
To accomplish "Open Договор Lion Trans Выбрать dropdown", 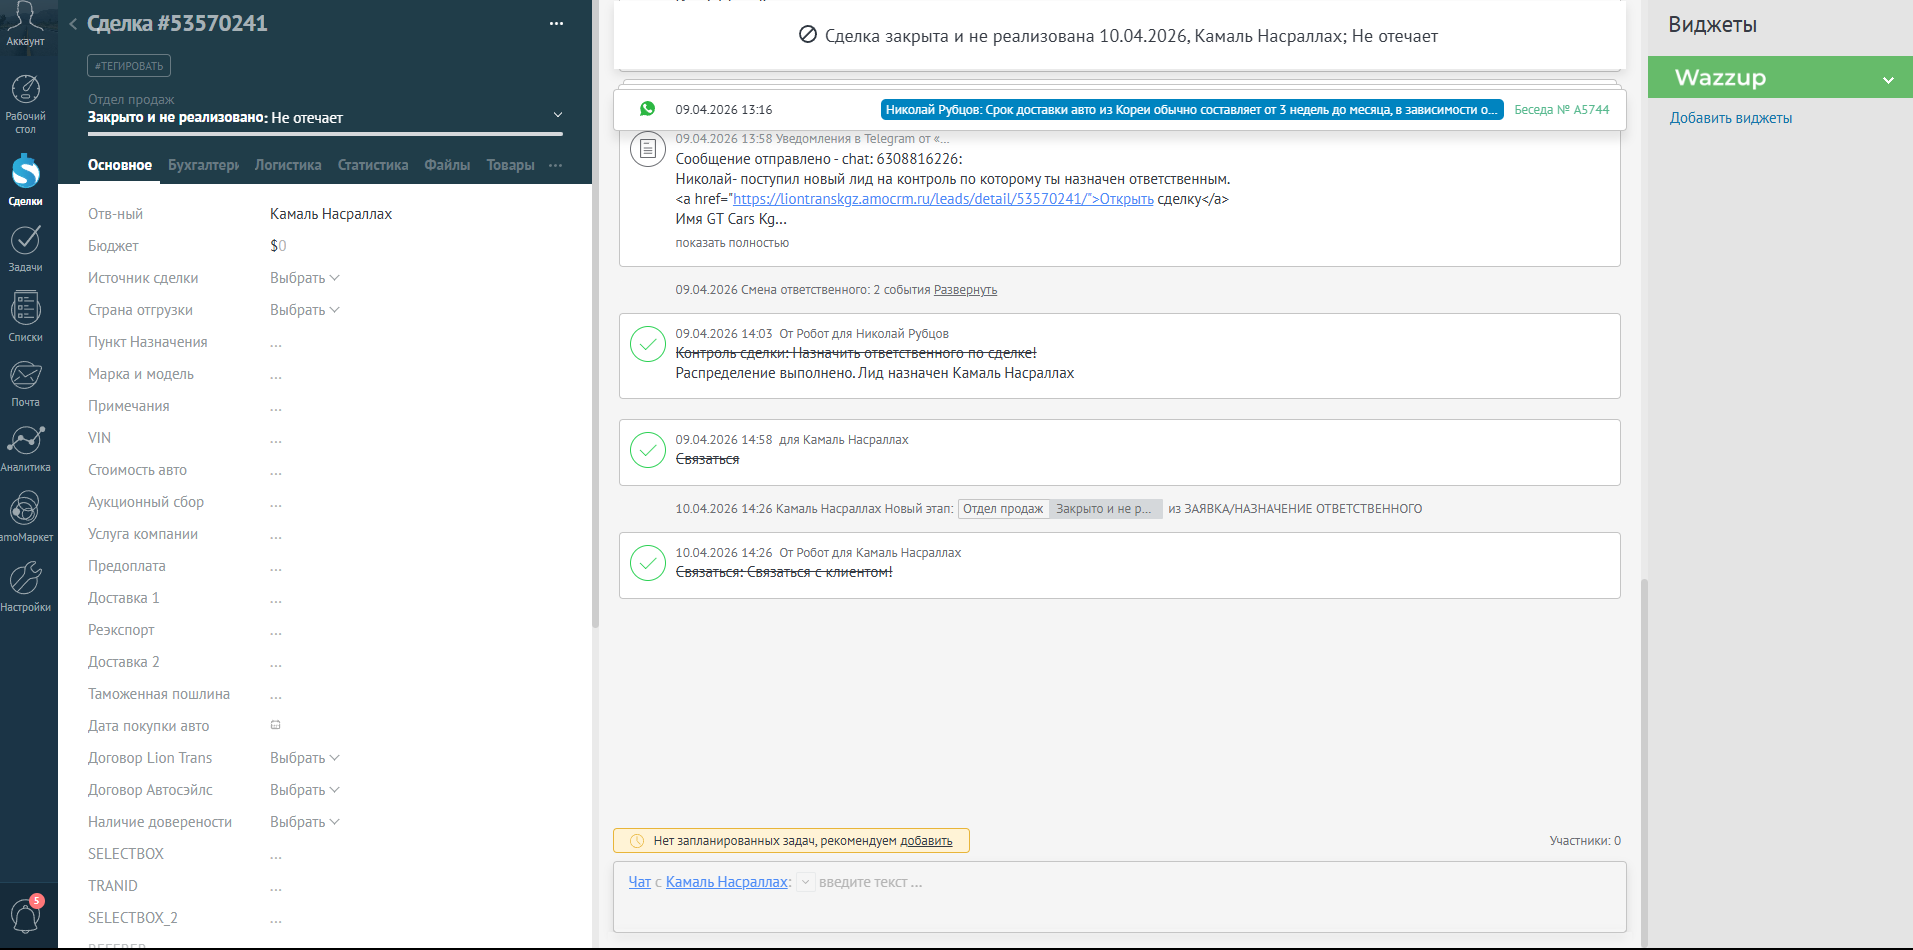I will (x=305, y=758).
